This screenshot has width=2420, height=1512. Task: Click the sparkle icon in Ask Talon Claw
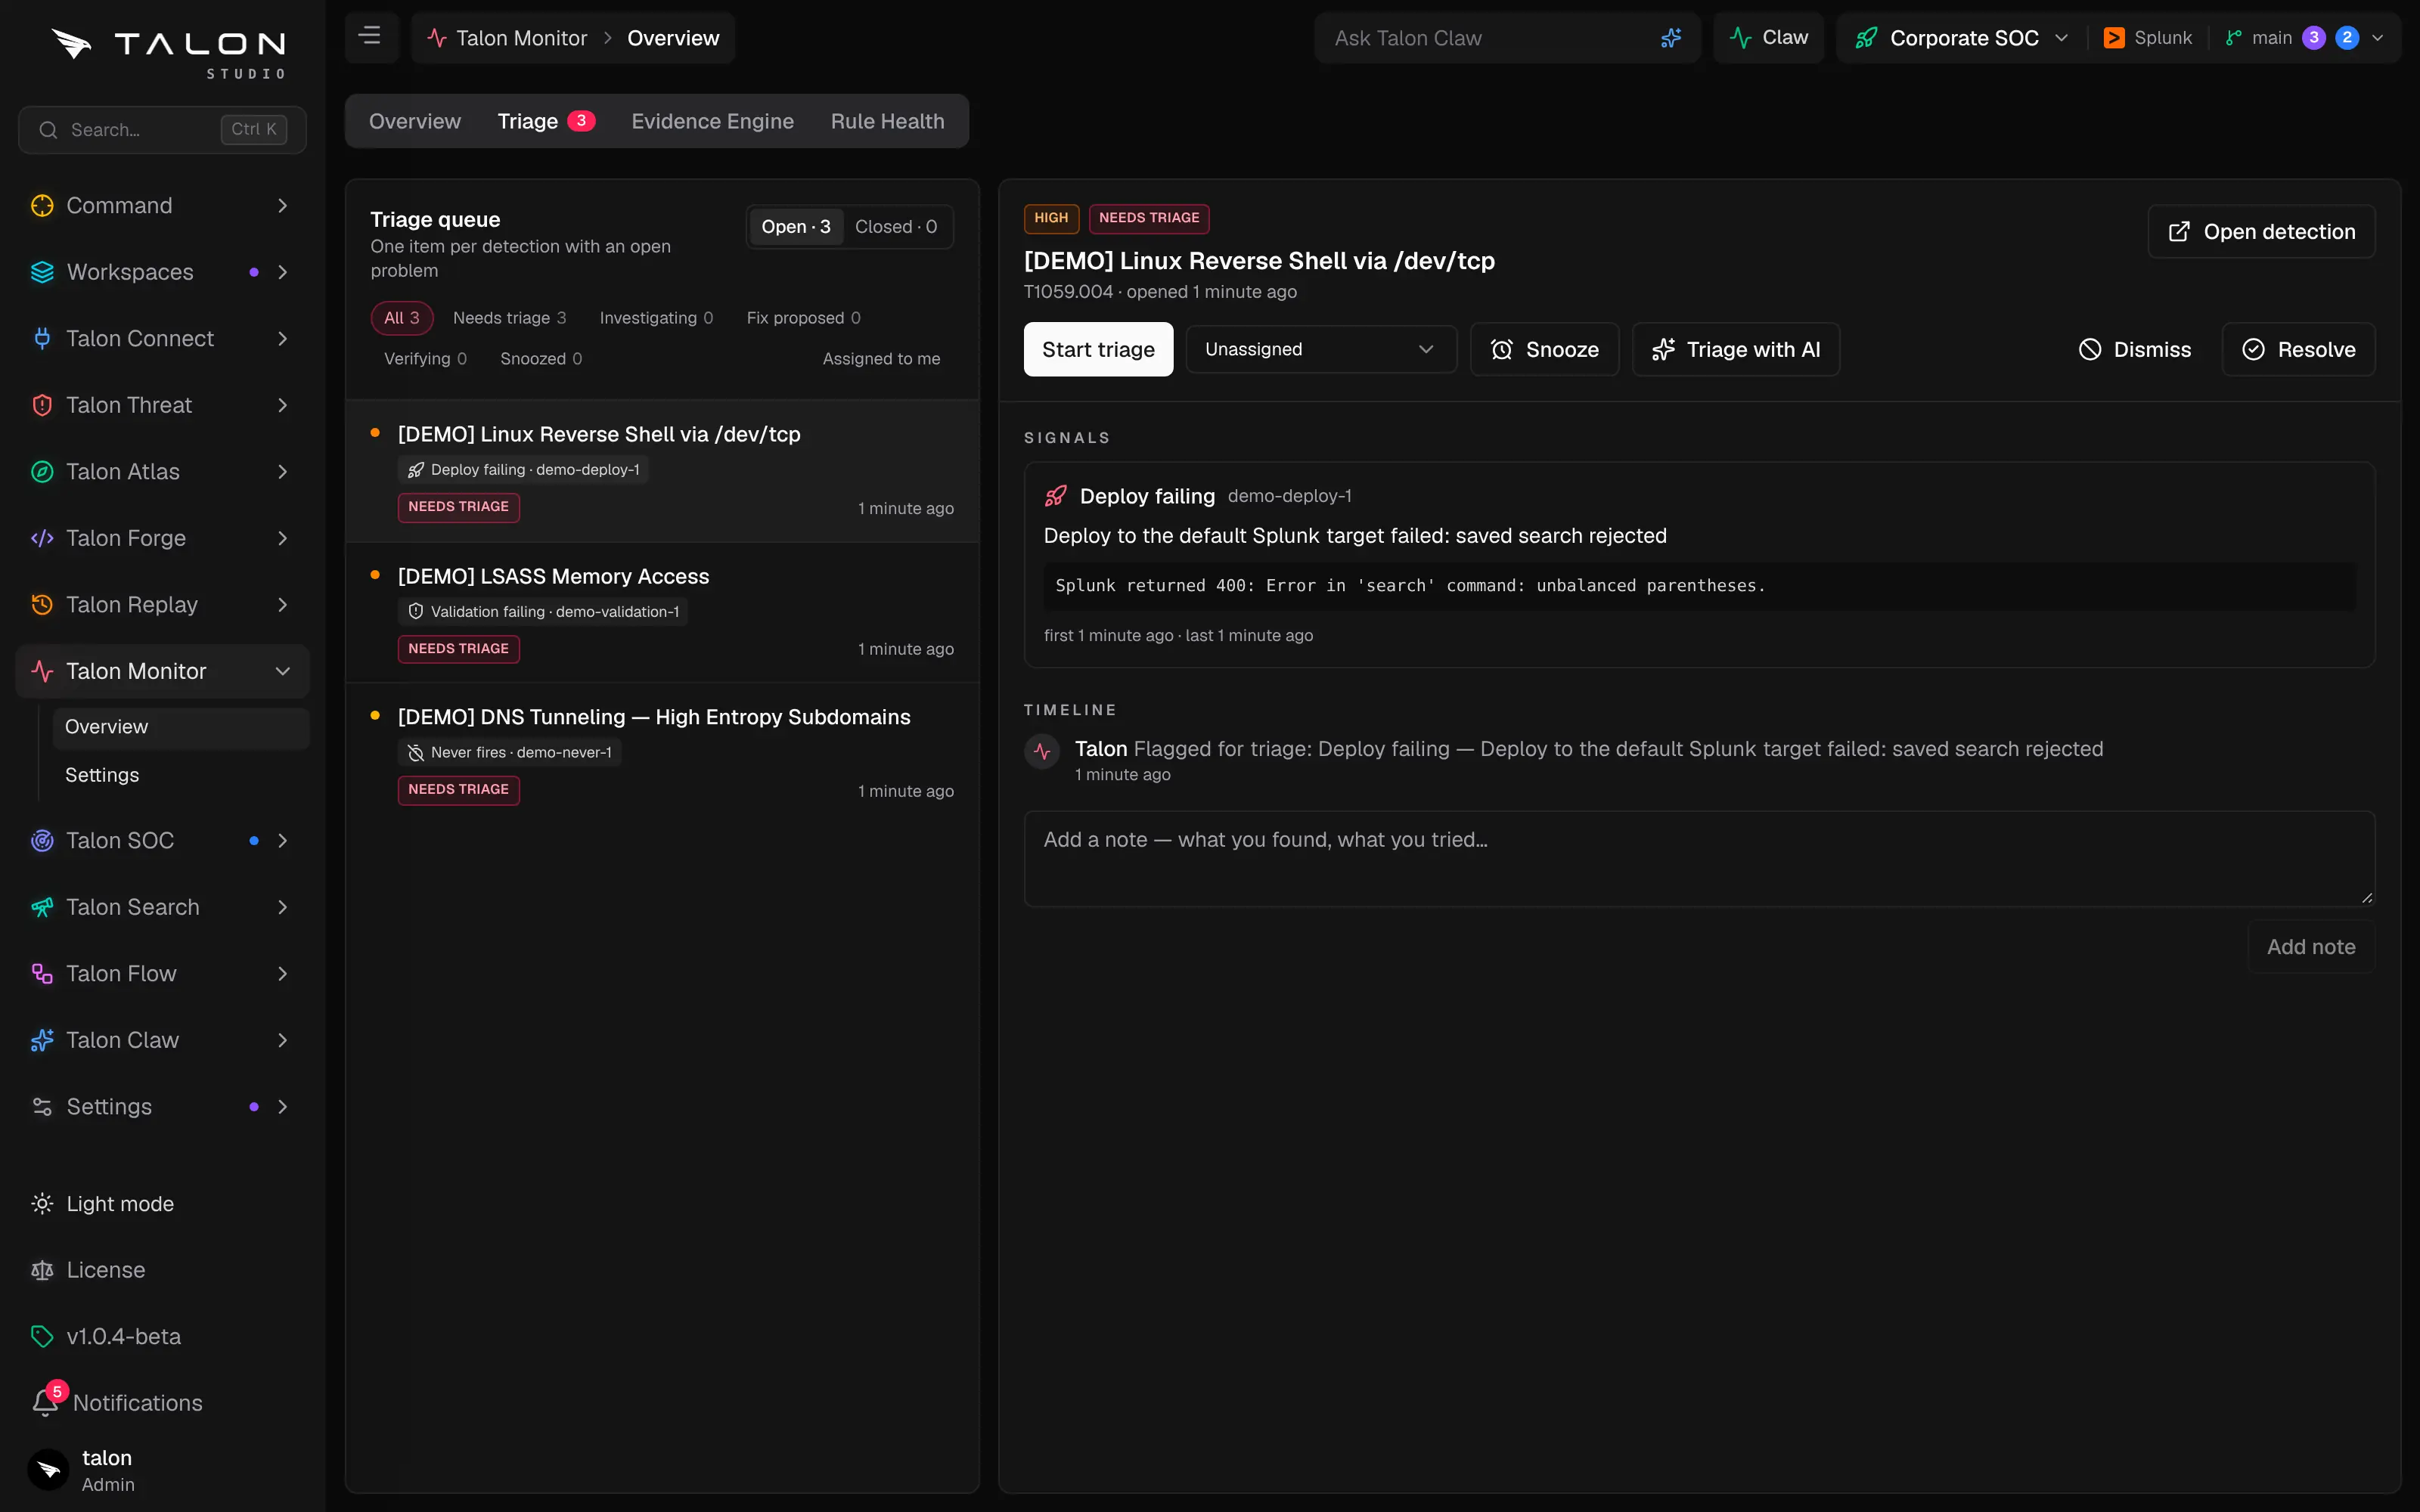pyautogui.click(x=1670, y=38)
